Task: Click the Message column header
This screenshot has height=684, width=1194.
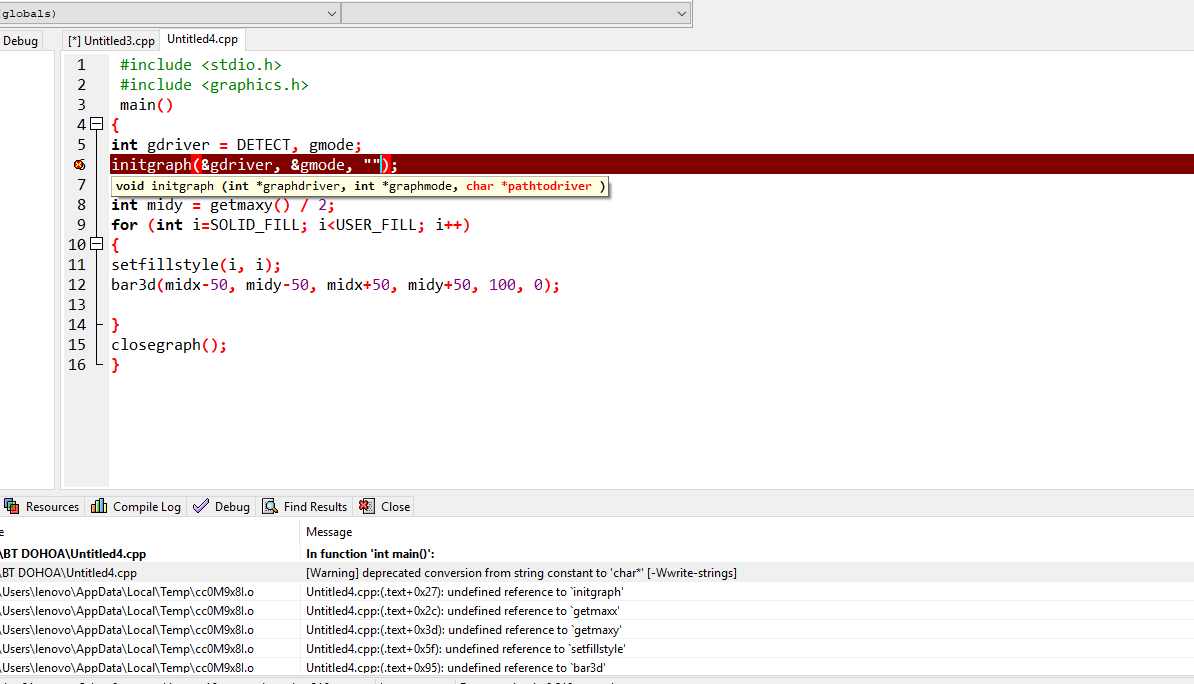Action: pyautogui.click(x=329, y=532)
